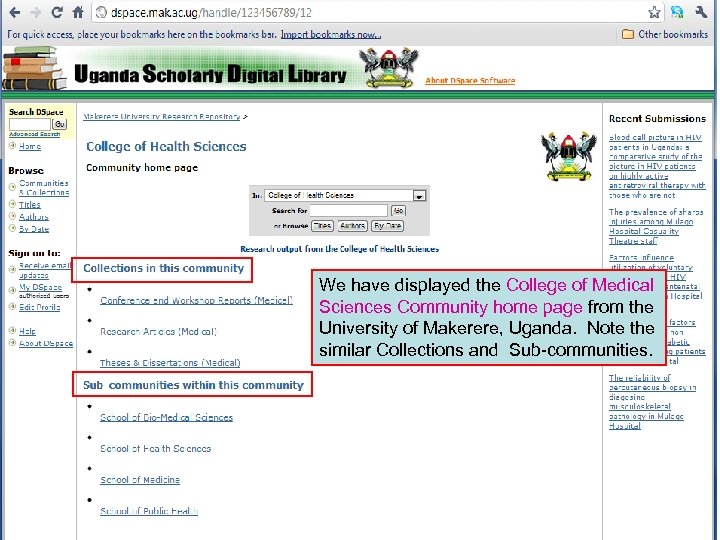Screen dimensions: 720x540
Task: Click the bullet icon beside Home
Action: (13, 146)
